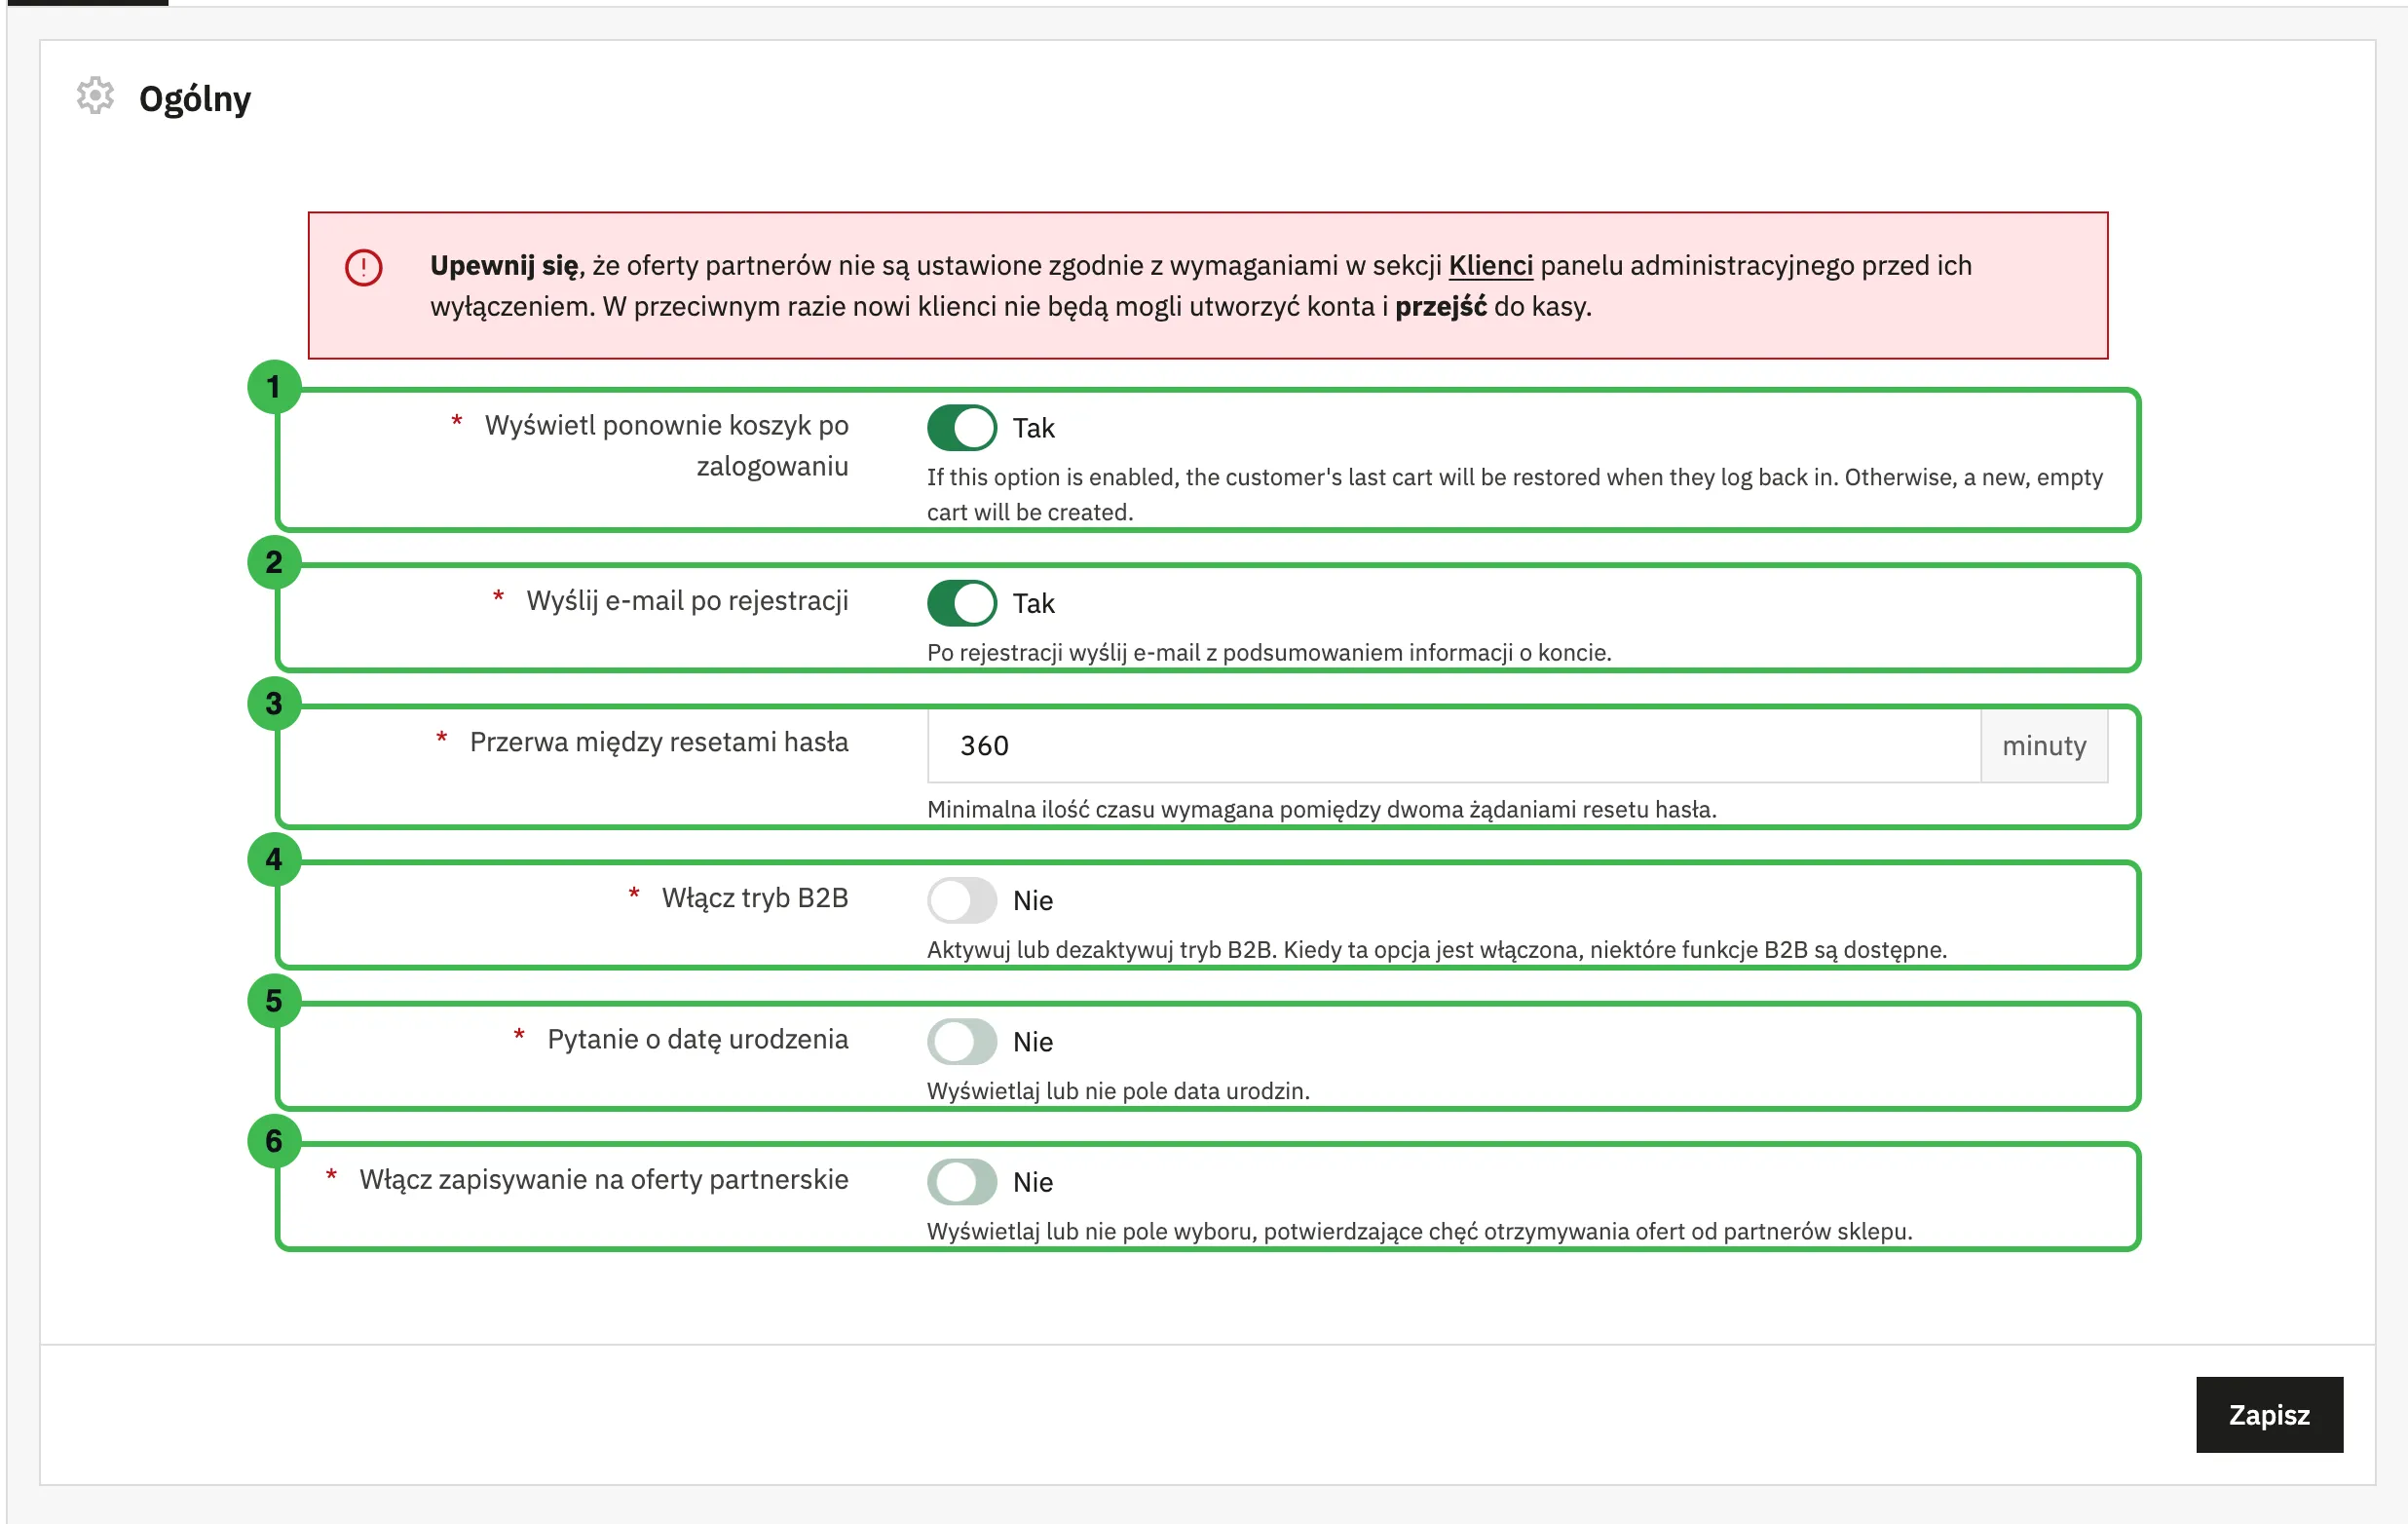Click label 'Wyświetl ponownie koszyk po zalogowaniu'
2408x1524 pixels.
pyautogui.click(x=666, y=445)
